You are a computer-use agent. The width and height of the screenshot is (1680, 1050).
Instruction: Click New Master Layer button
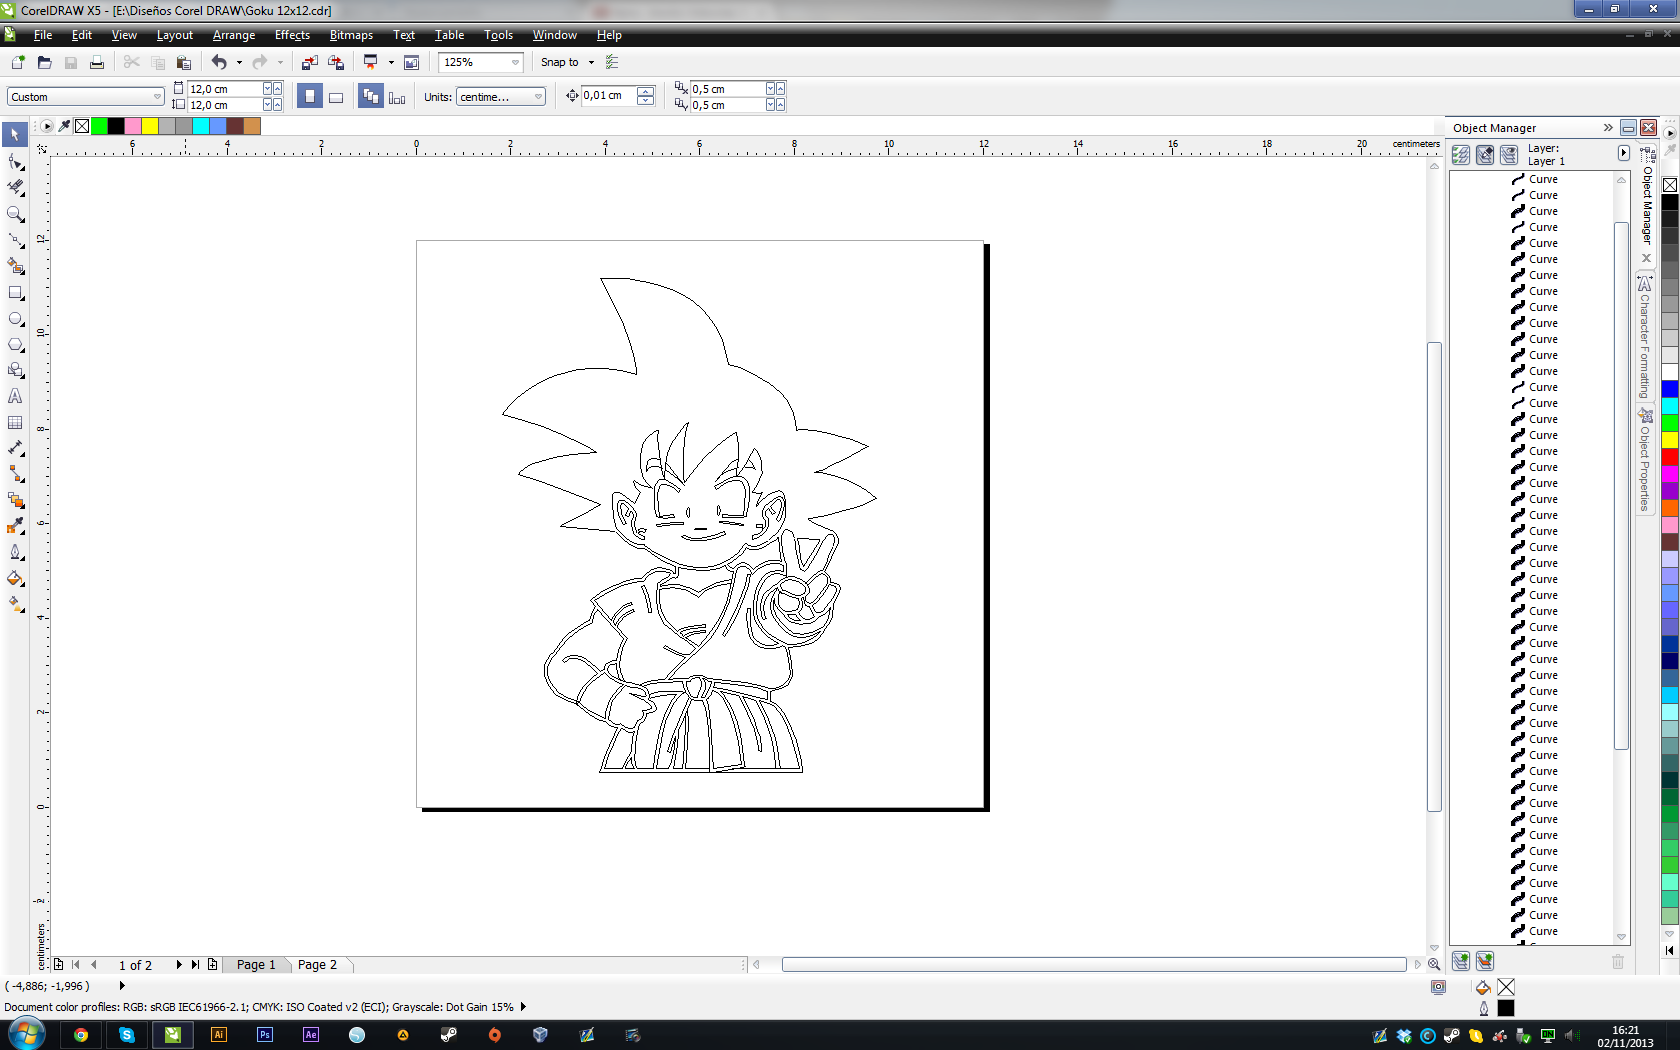pyautogui.click(x=1485, y=961)
